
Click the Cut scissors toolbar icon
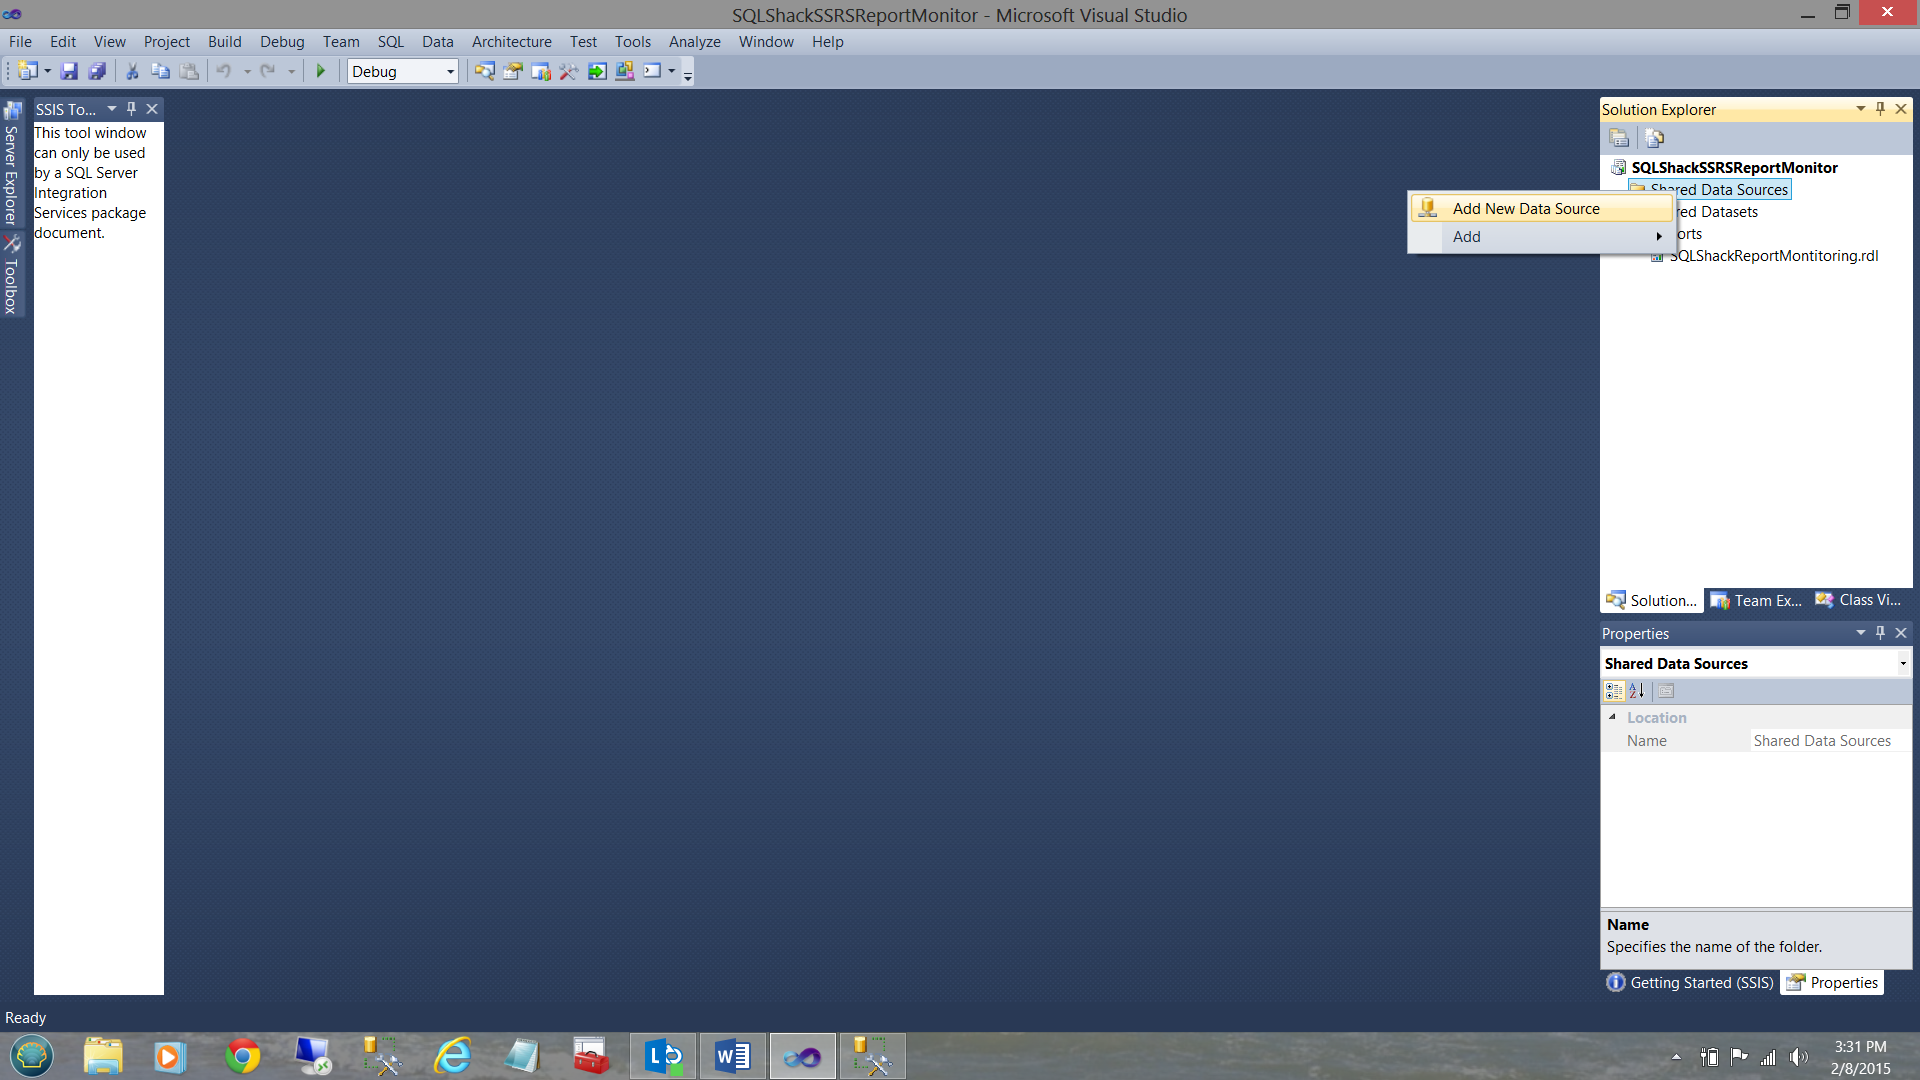pyautogui.click(x=131, y=71)
